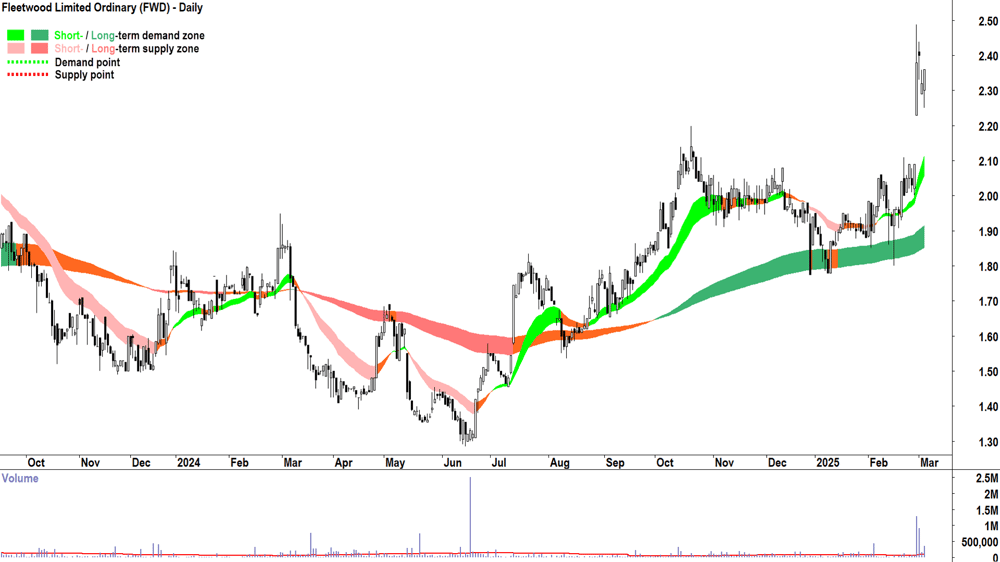Click the 'Demand point' legend label

pyautogui.click(x=87, y=62)
